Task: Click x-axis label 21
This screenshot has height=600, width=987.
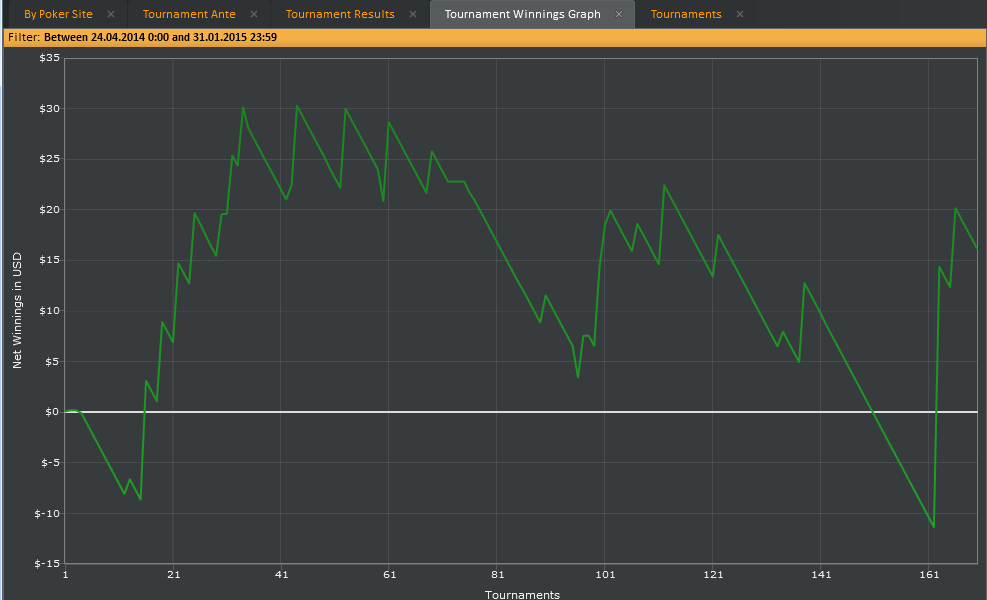Action: pyautogui.click(x=174, y=574)
